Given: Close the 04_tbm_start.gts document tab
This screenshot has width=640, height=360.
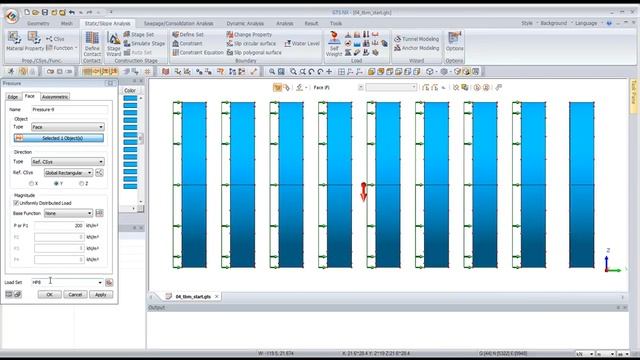Looking at the screenshot, I should pyautogui.click(x=217, y=297).
